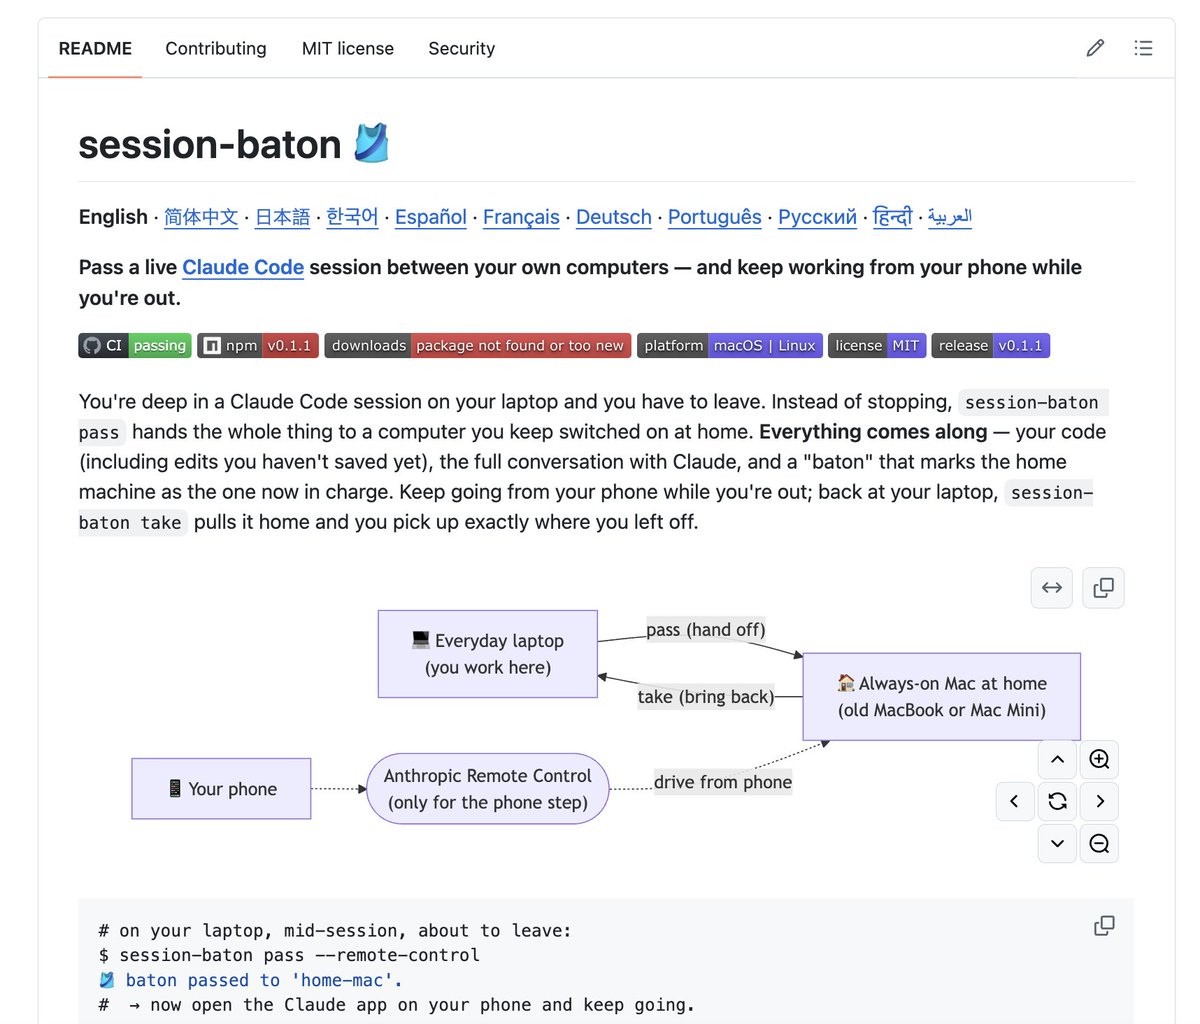The image size is (1200, 1024).
Task: Switch README to Русский
Action: point(818,217)
